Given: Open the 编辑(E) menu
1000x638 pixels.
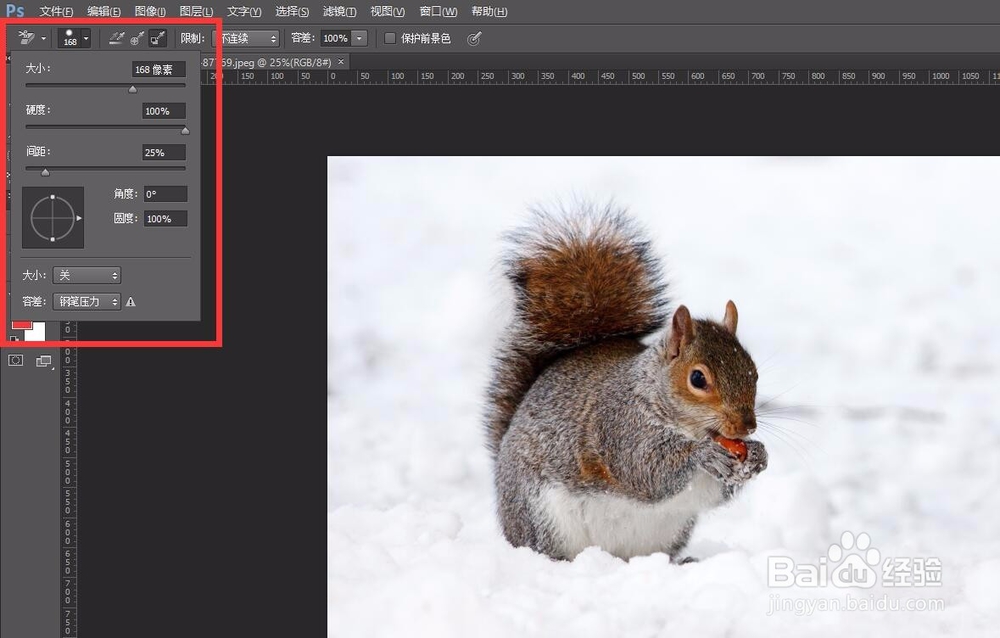Looking at the screenshot, I should (103, 11).
